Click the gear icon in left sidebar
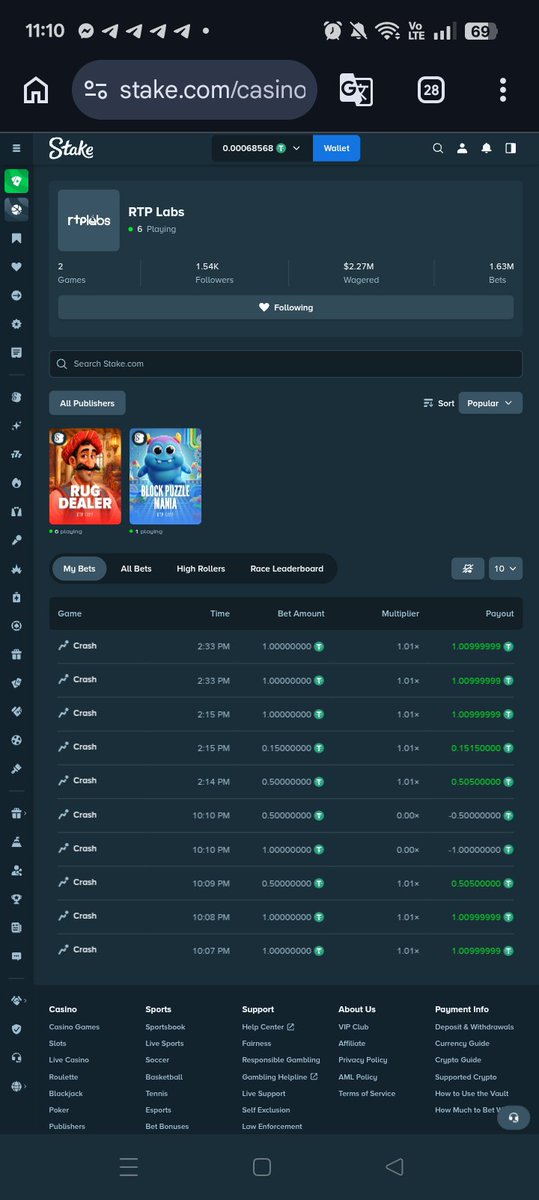Viewport: 539px width, 1200px height. pyautogui.click(x=16, y=324)
